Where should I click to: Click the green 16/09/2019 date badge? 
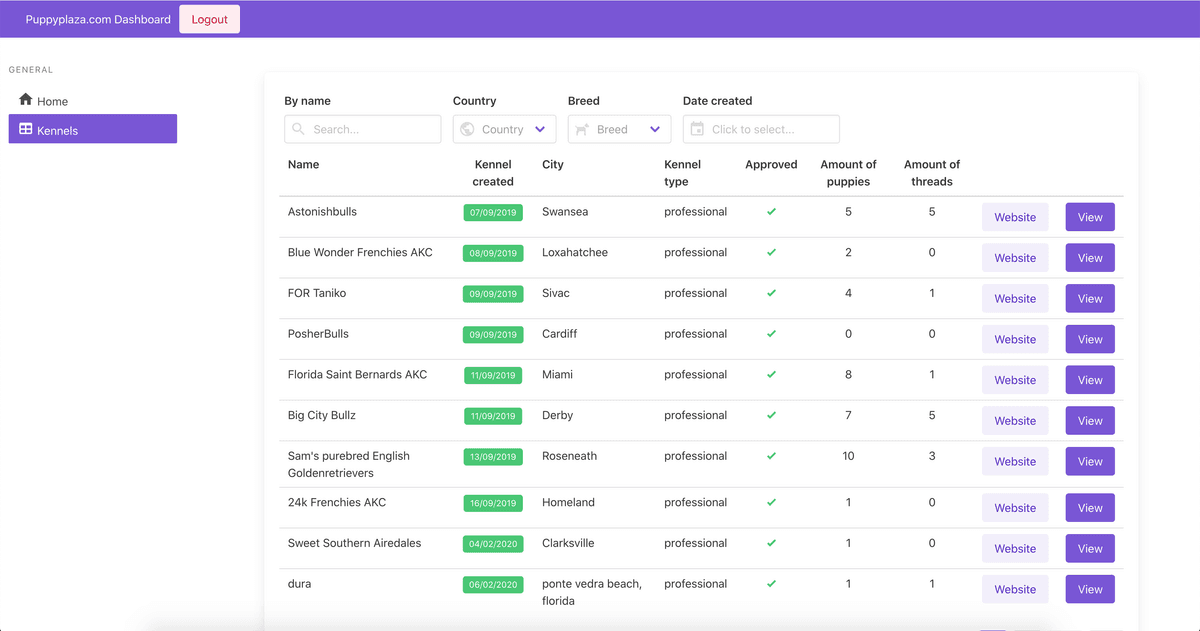(x=492, y=503)
